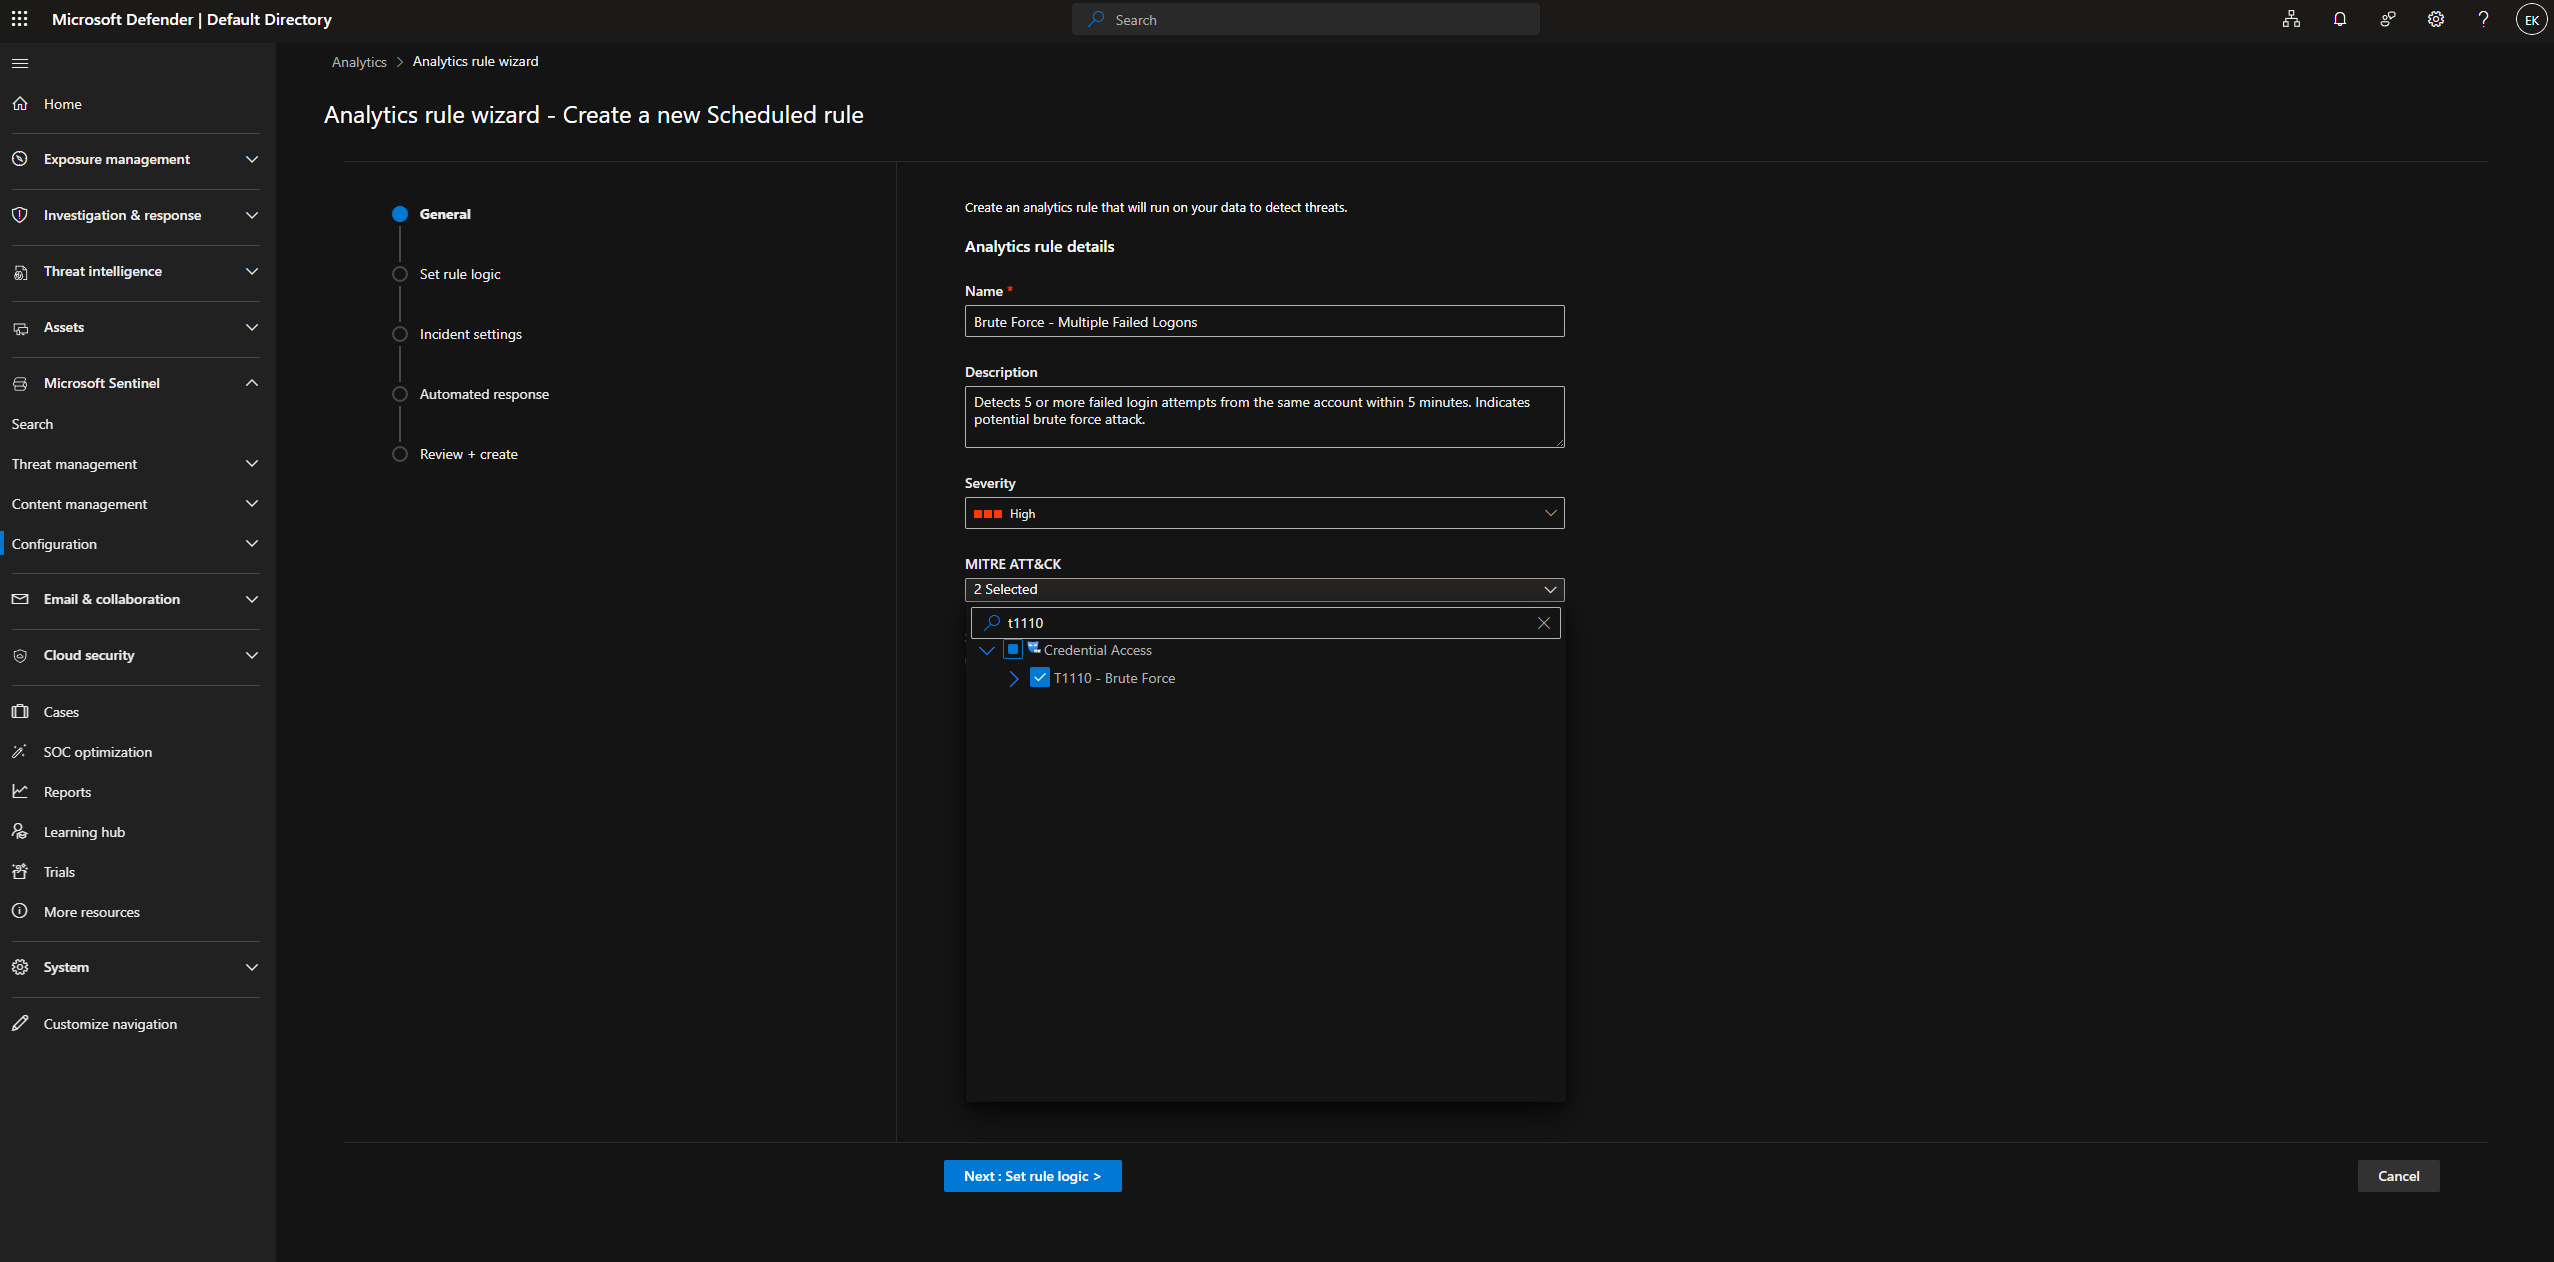Click into the rule Name field
Screen dimensions: 2554x1262
[1264, 322]
